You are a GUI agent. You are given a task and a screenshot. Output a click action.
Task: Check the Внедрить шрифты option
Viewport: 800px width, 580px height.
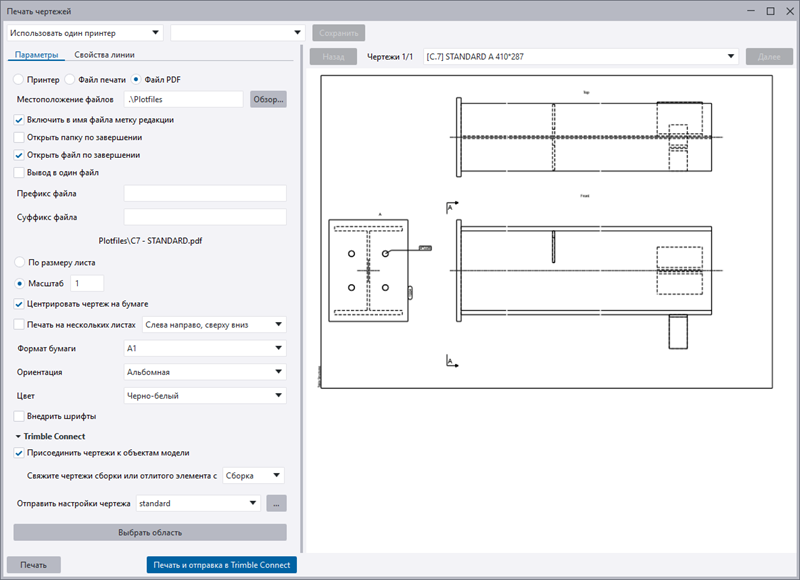click(19, 416)
